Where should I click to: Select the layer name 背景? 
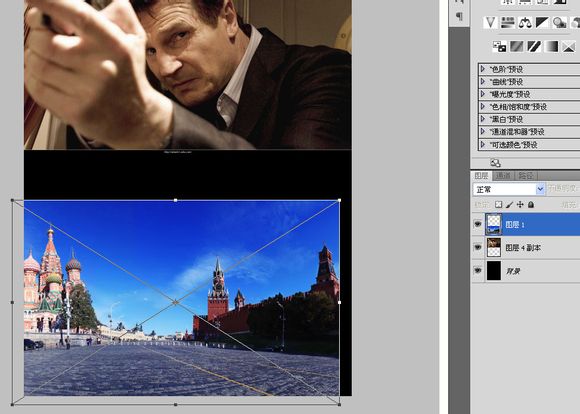[x=513, y=271]
